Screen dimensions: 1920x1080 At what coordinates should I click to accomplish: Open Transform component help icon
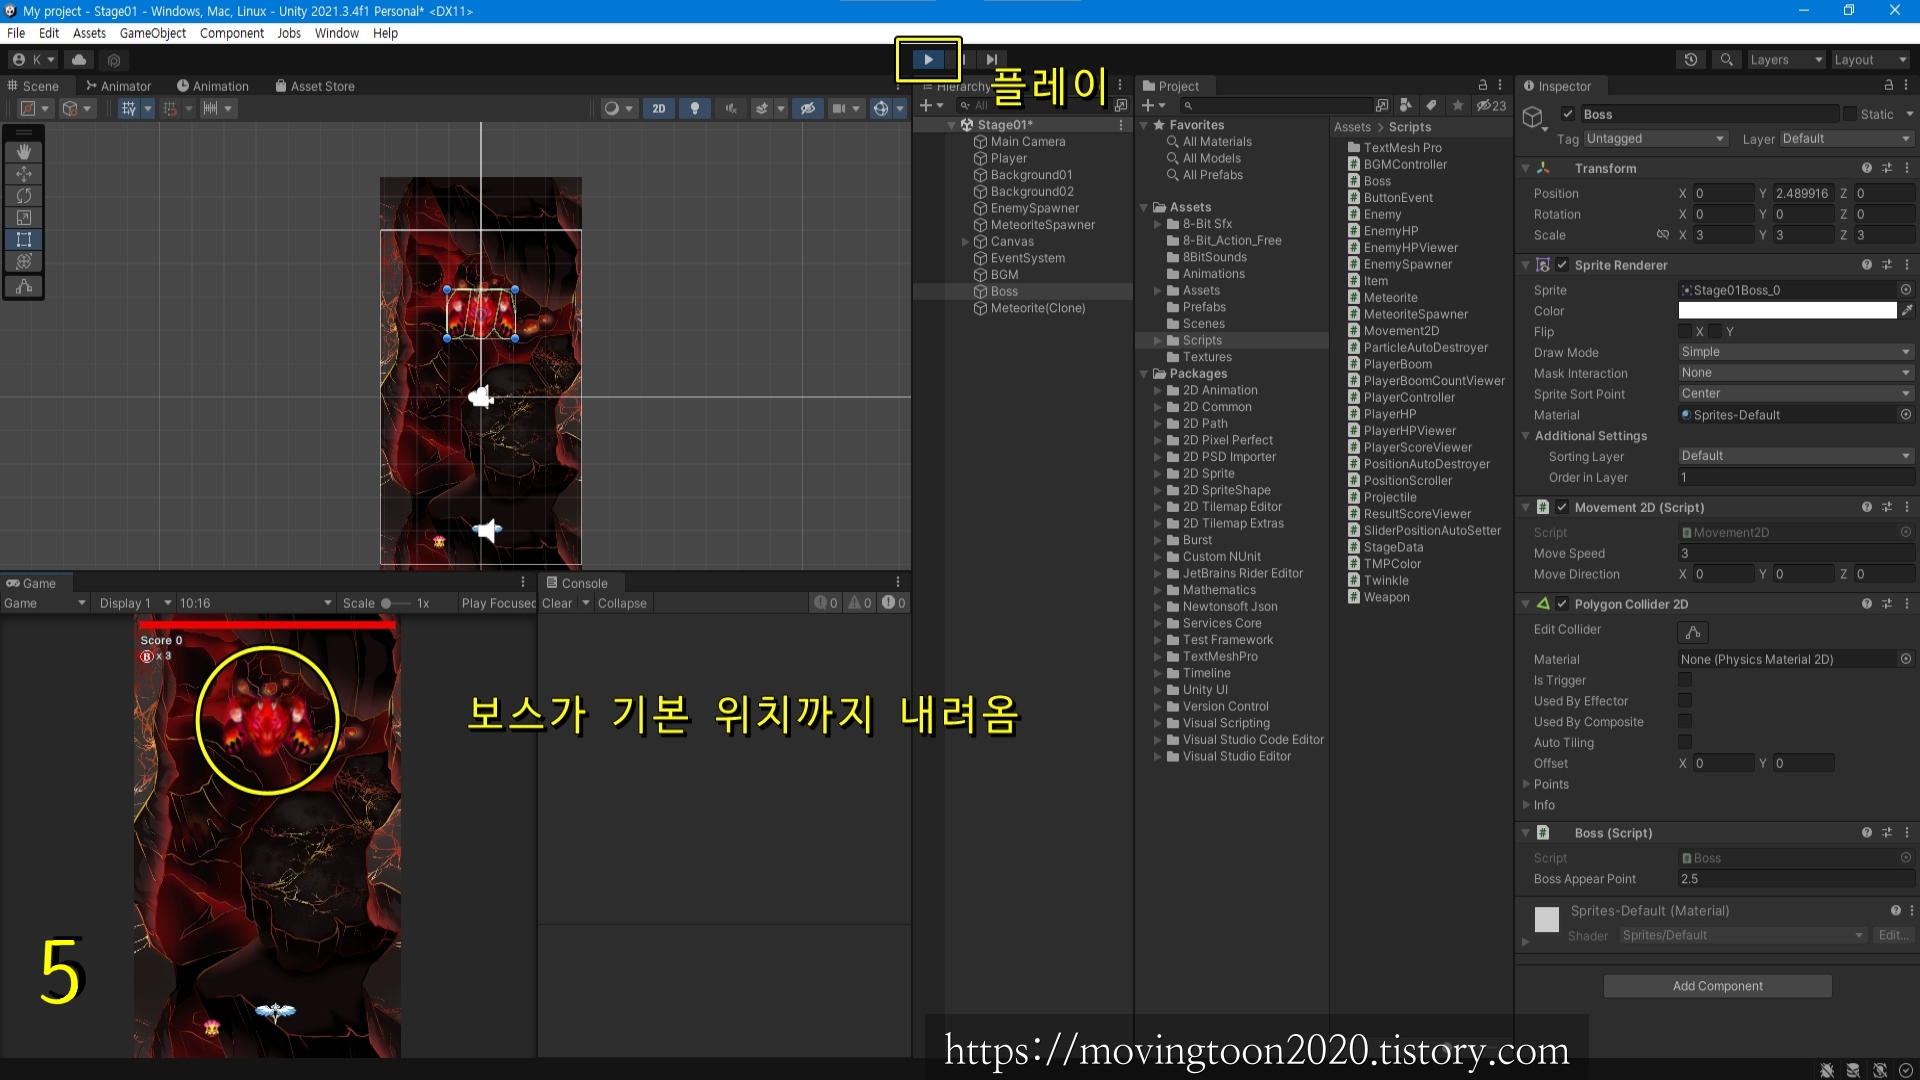[1866, 168]
